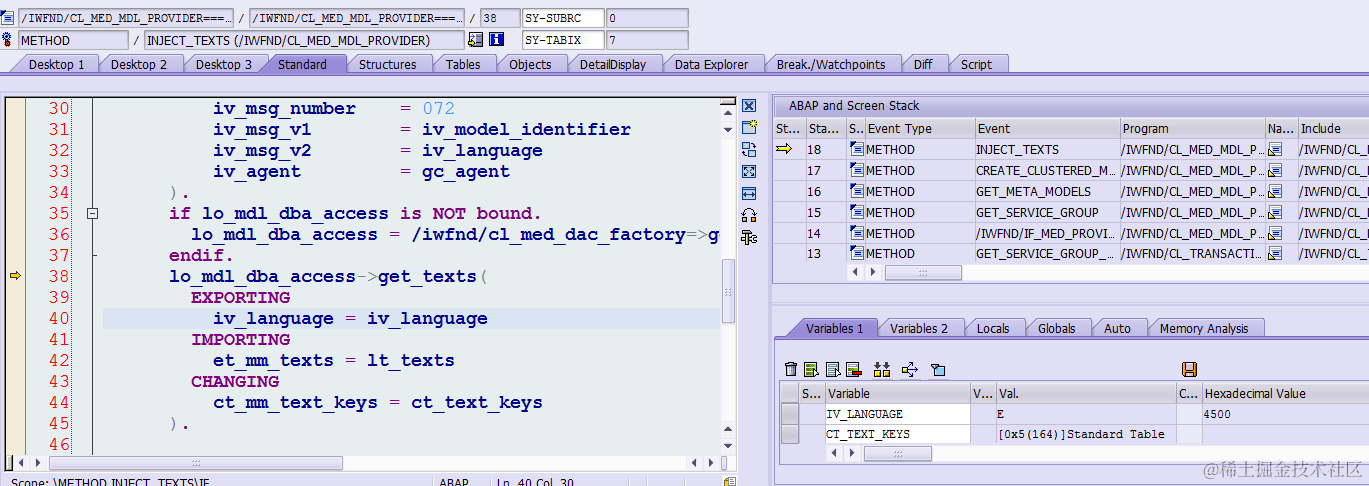Open the Data Explorer tab
The image size is (1369, 486).
coord(711,64)
